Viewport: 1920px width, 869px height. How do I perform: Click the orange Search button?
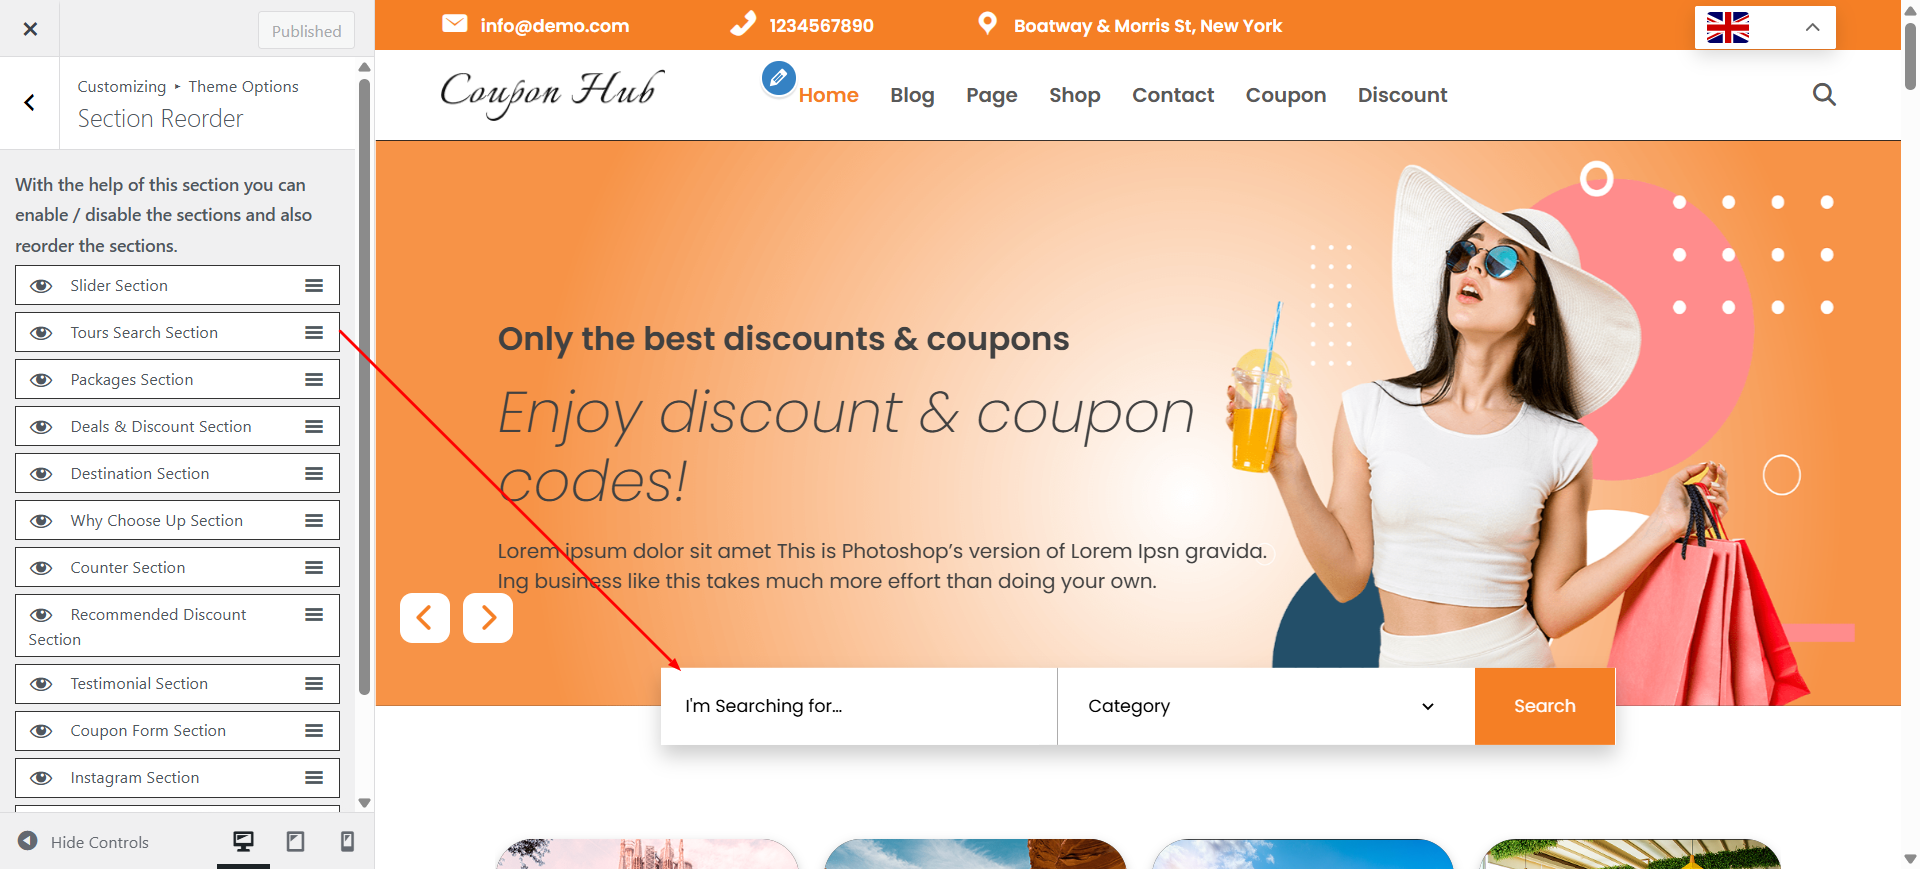tap(1545, 706)
